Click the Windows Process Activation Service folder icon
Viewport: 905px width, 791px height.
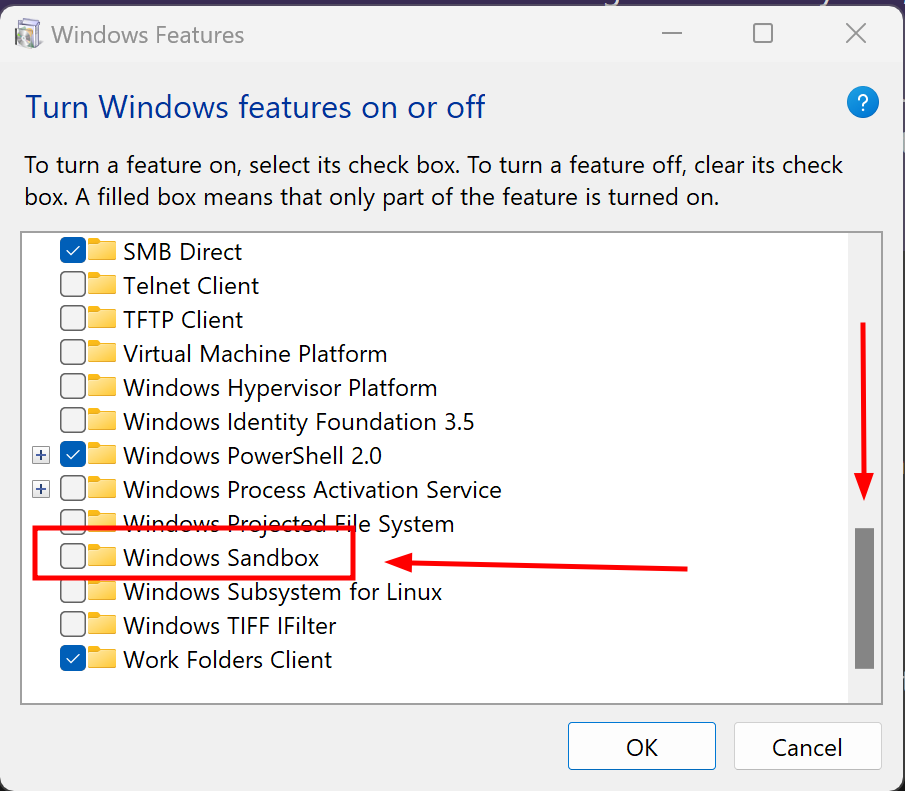(x=102, y=488)
